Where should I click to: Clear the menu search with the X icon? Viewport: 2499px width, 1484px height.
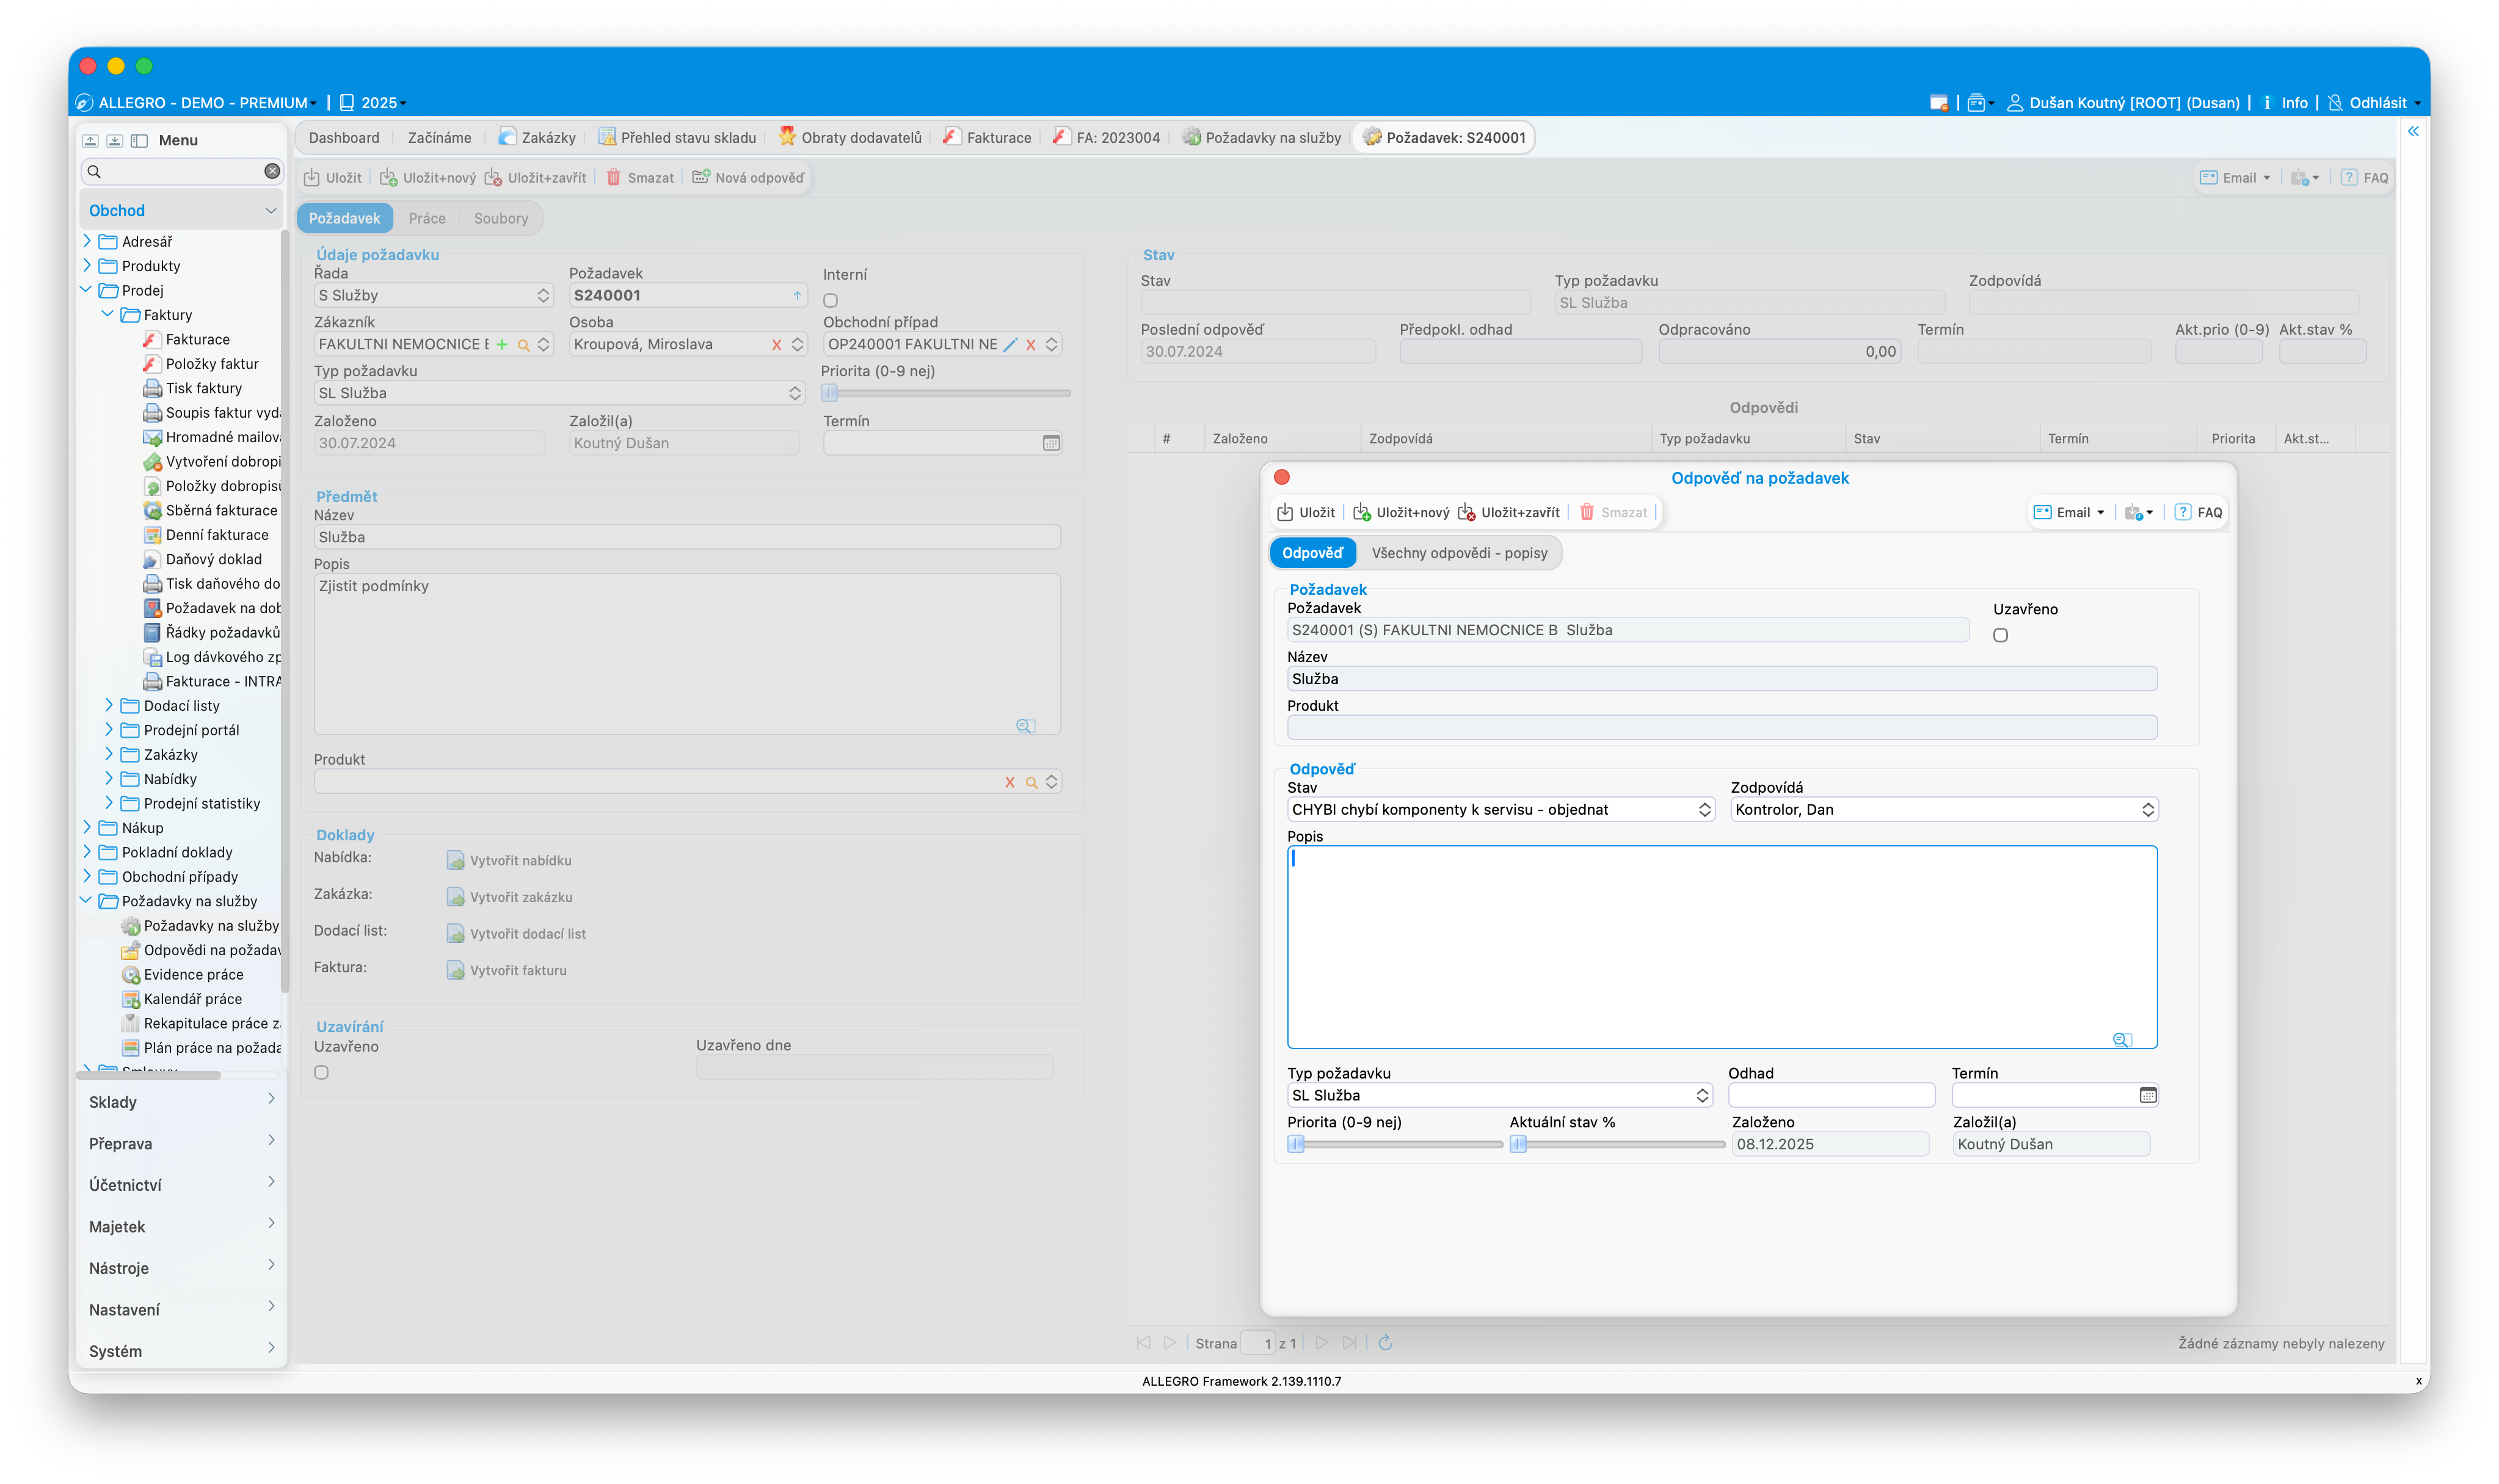pyautogui.click(x=272, y=171)
